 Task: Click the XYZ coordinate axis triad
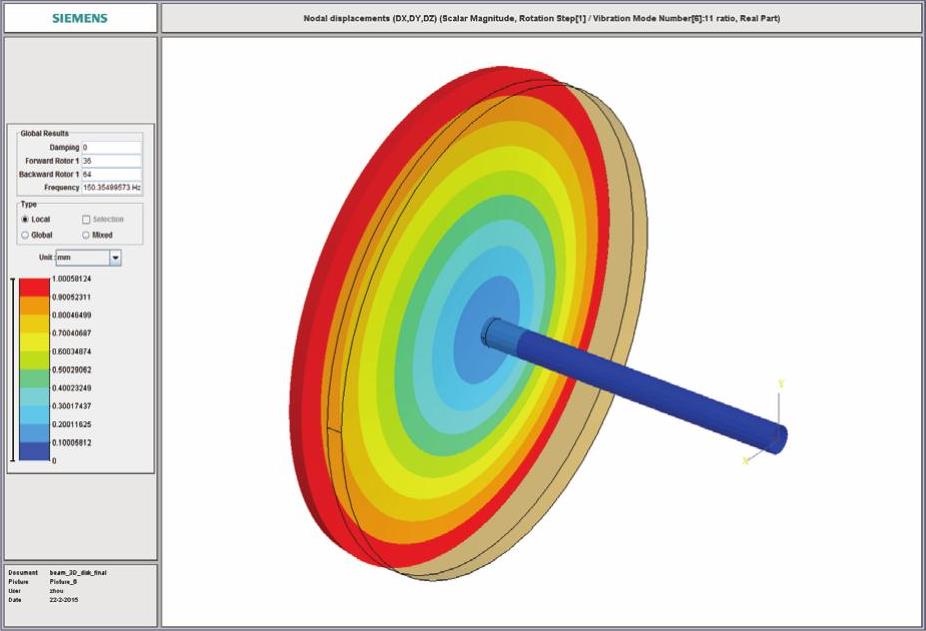point(769,430)
